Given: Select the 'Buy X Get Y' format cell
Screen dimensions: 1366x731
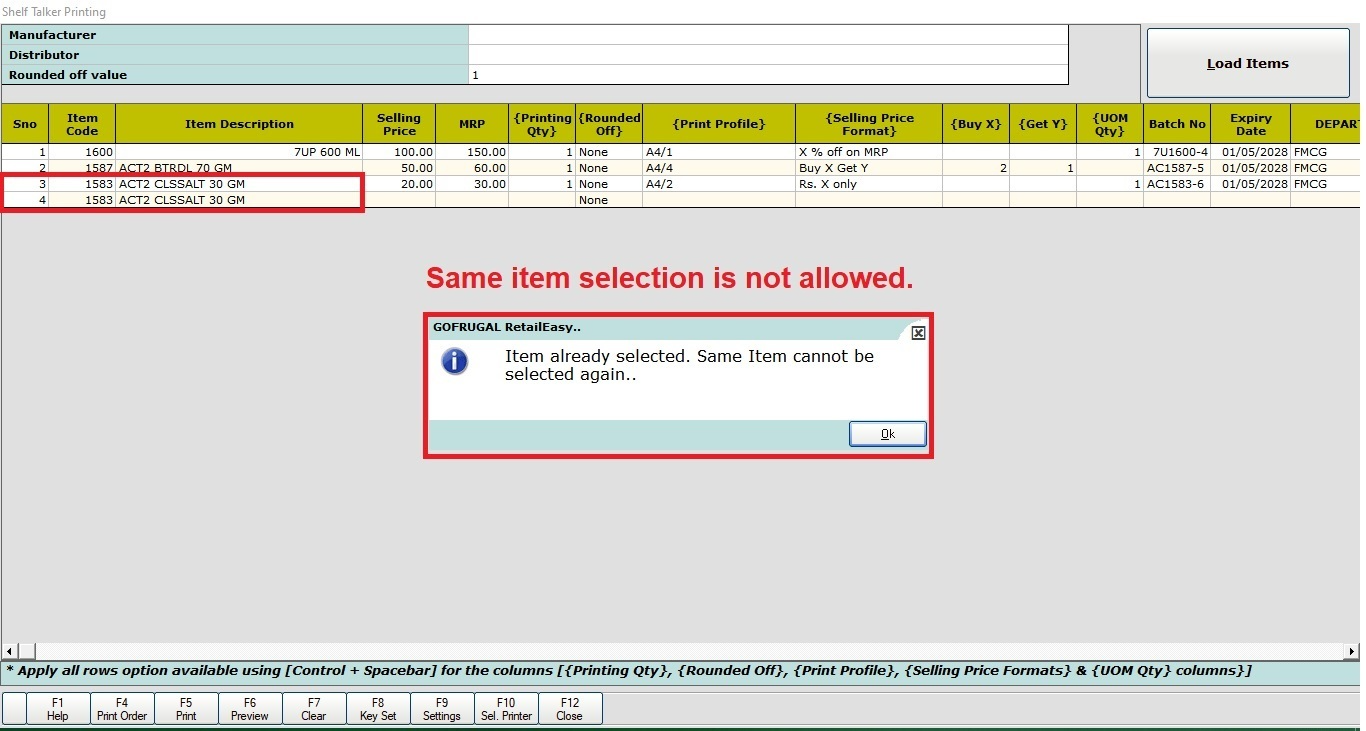Looking at the screenshot, I should (x=869, y=168).
